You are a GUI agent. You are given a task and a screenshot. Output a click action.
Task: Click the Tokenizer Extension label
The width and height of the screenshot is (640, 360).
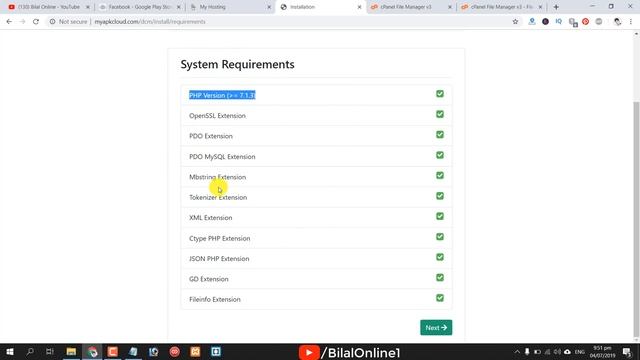coord(218,197)
